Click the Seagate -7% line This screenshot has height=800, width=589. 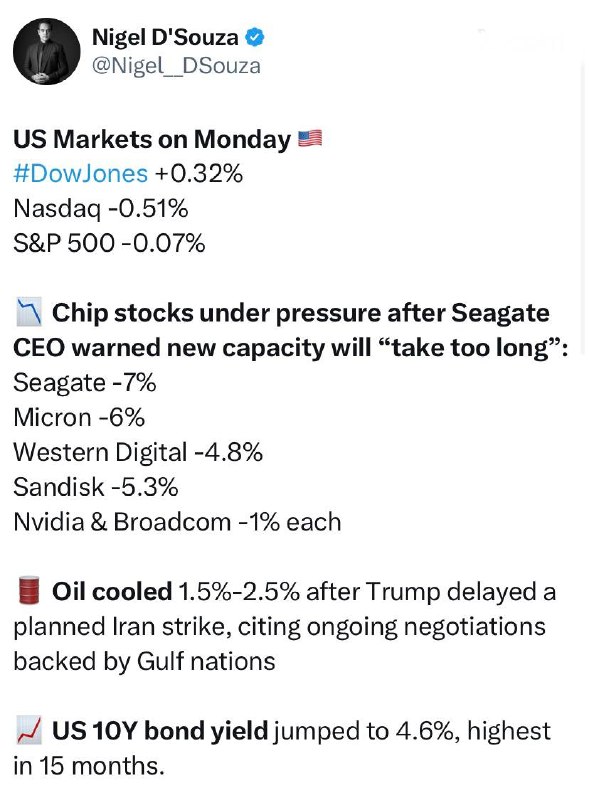(x=85, y=383)
